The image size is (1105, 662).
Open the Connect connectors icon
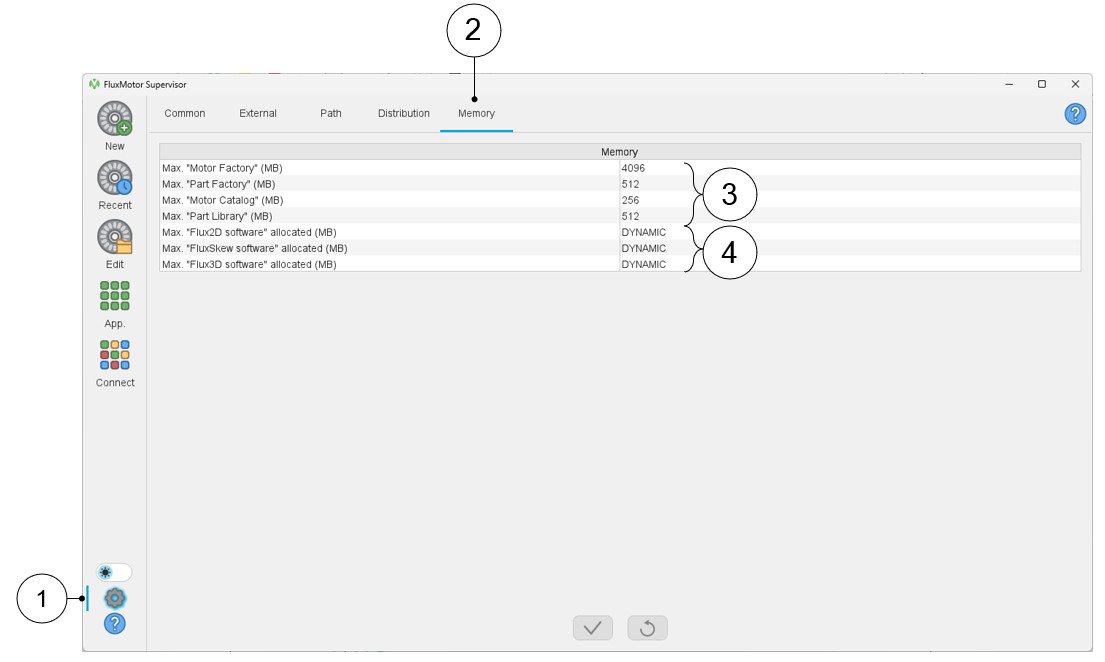[115, 355]
